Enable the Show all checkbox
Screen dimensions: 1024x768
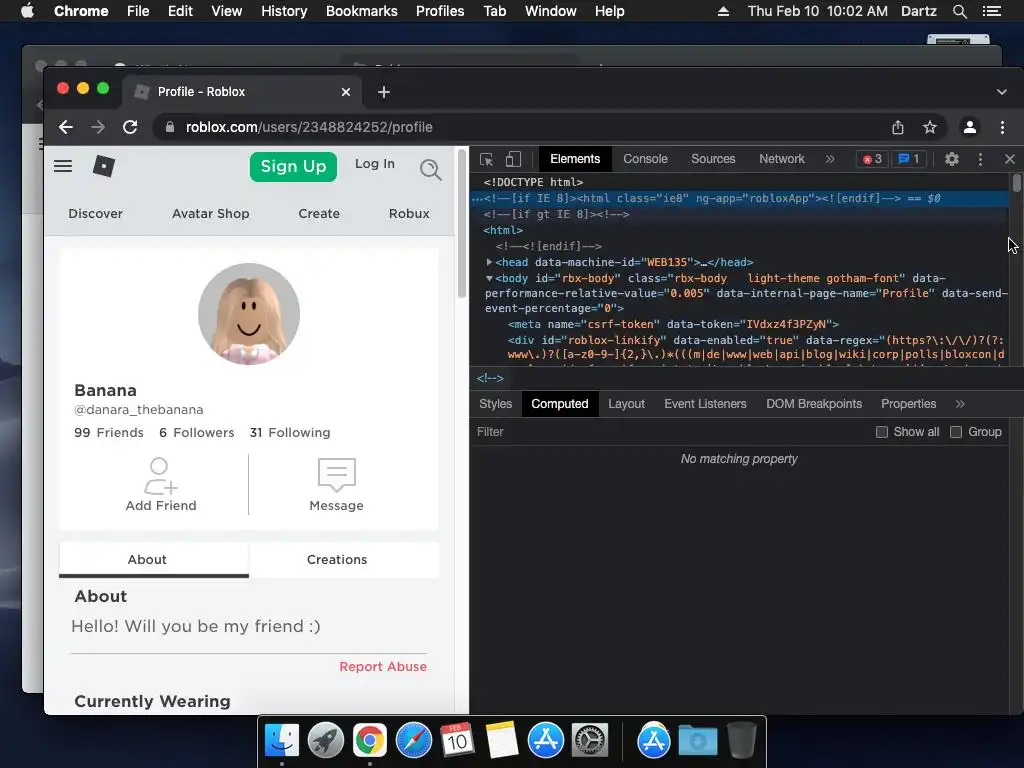[881, 432]
